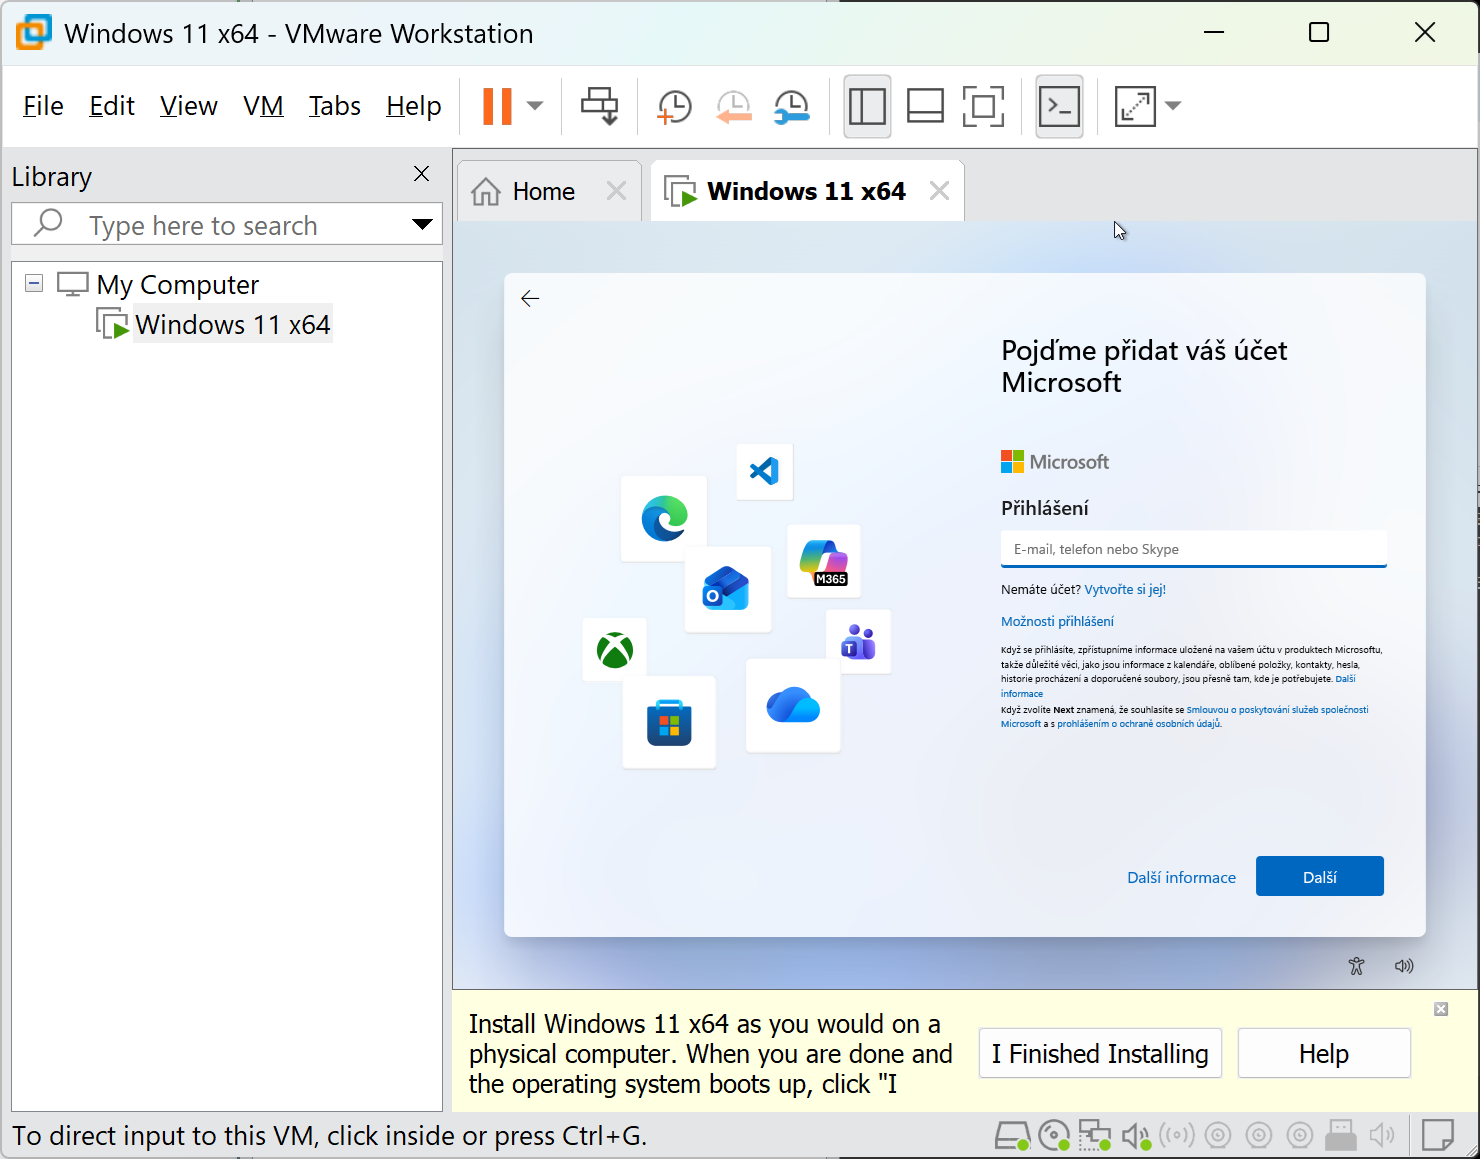This screenshot has width=1480, height=1159.
Task: Send Ctrl+Alt+Del to the guest
Action: (x=599, y=105)
